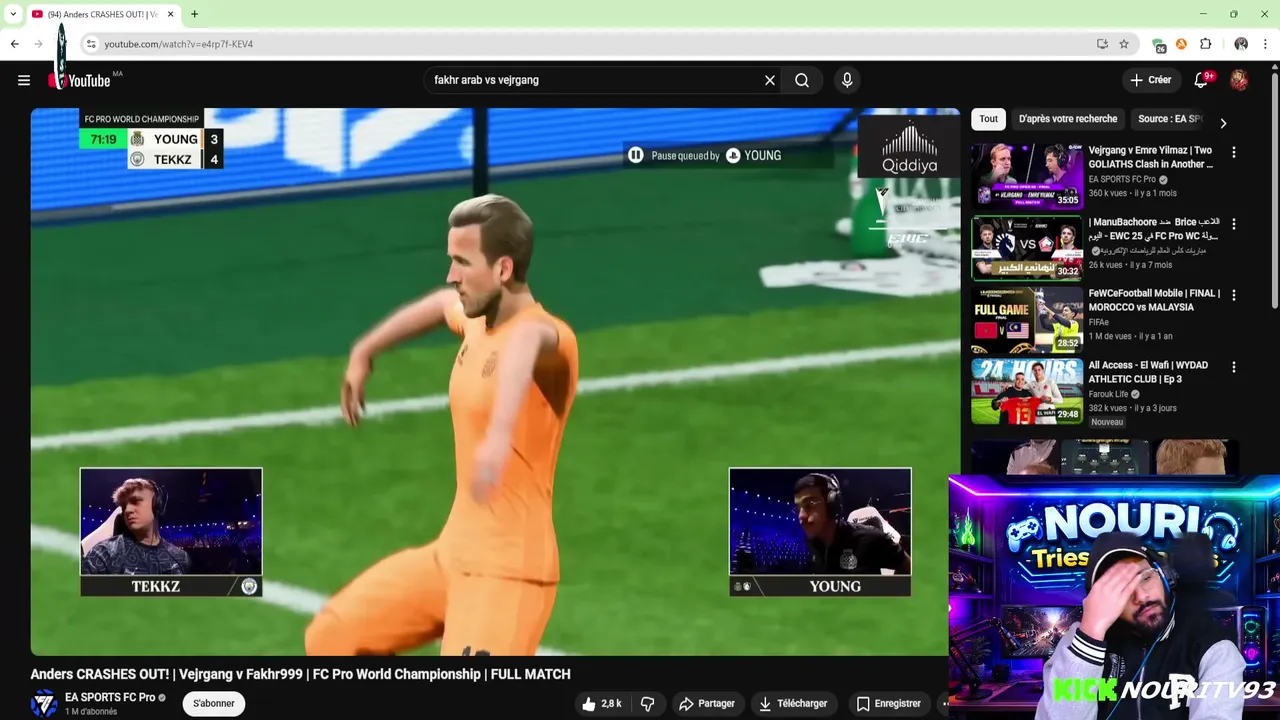Open the tab search dropdown arrow

(x=13, y=14)
